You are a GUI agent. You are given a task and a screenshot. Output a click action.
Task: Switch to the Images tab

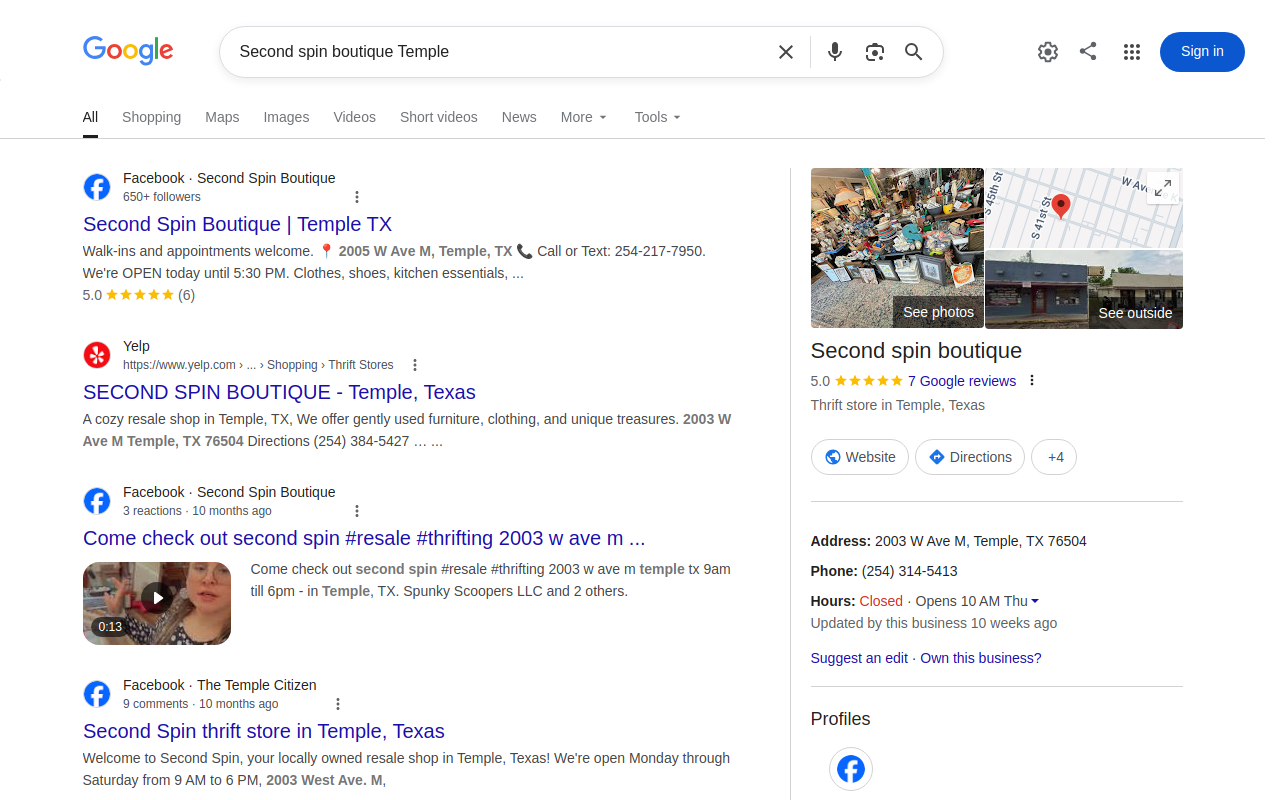pyautogui.click(x=286, y=117)
